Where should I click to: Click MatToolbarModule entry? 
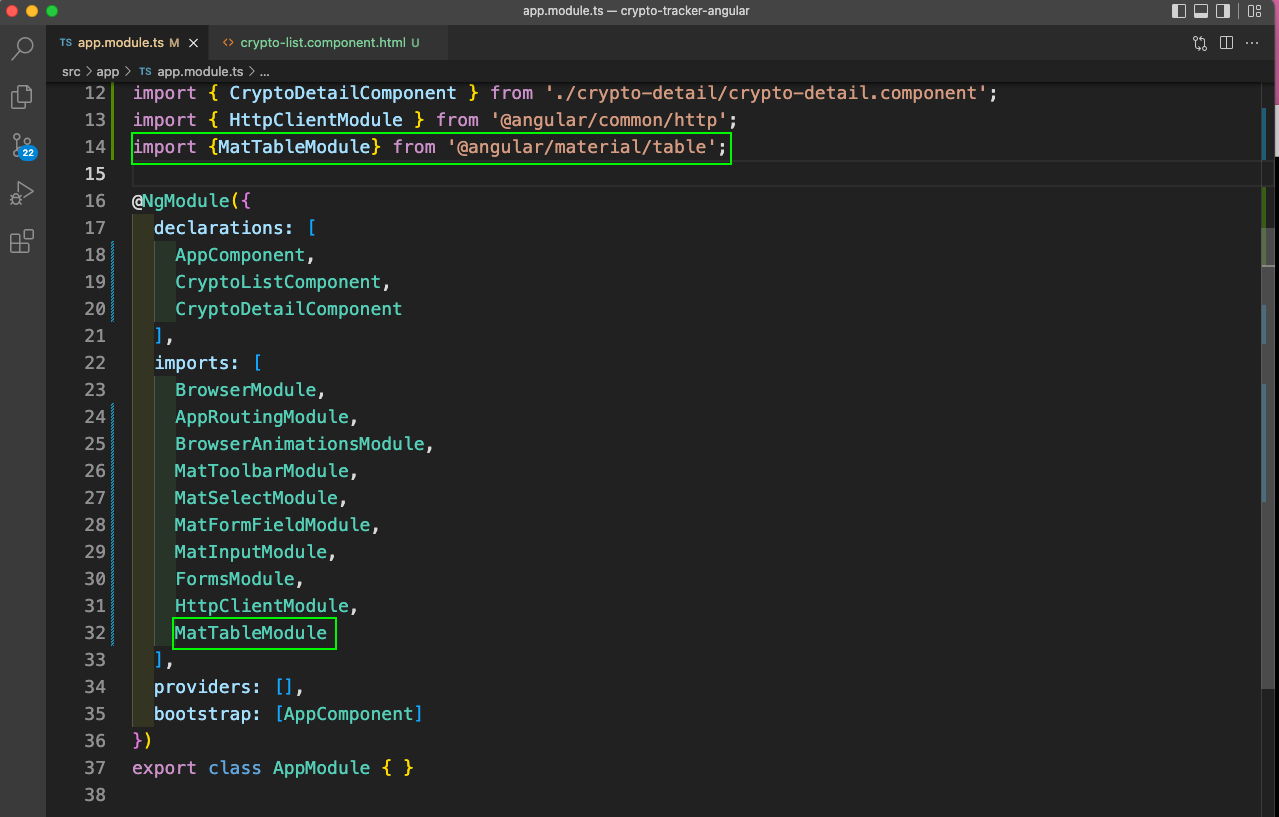262,471
